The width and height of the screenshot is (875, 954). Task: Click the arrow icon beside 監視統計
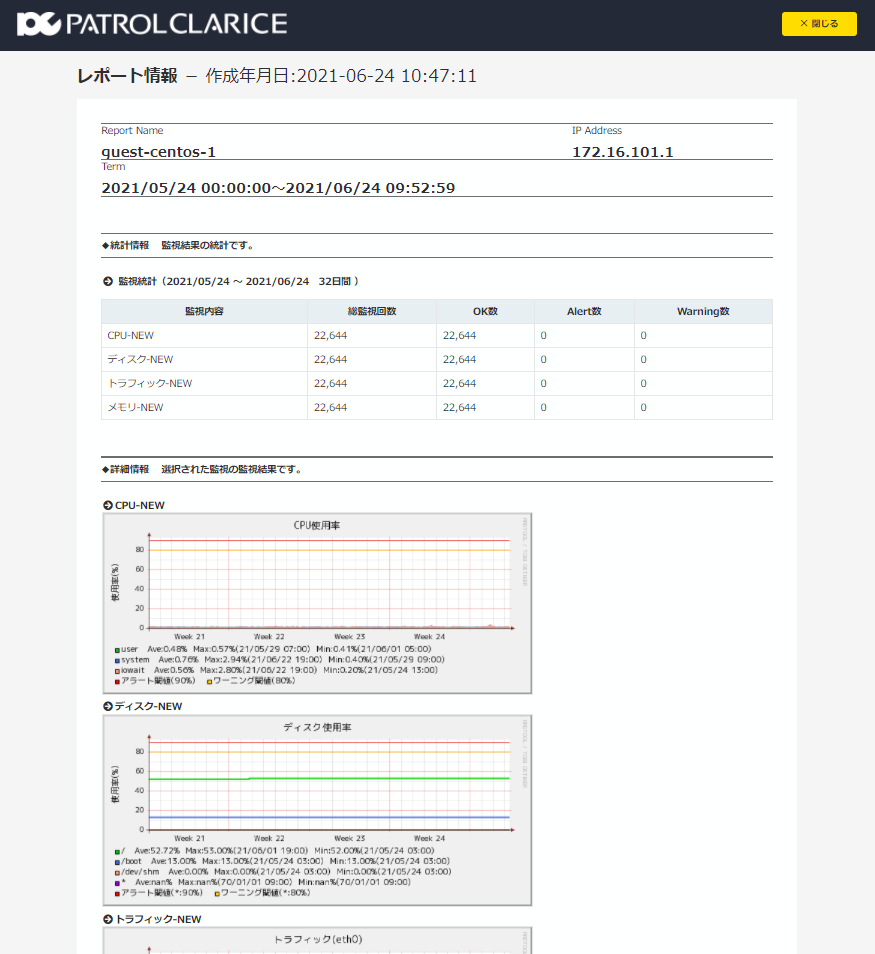pos(108,281)
